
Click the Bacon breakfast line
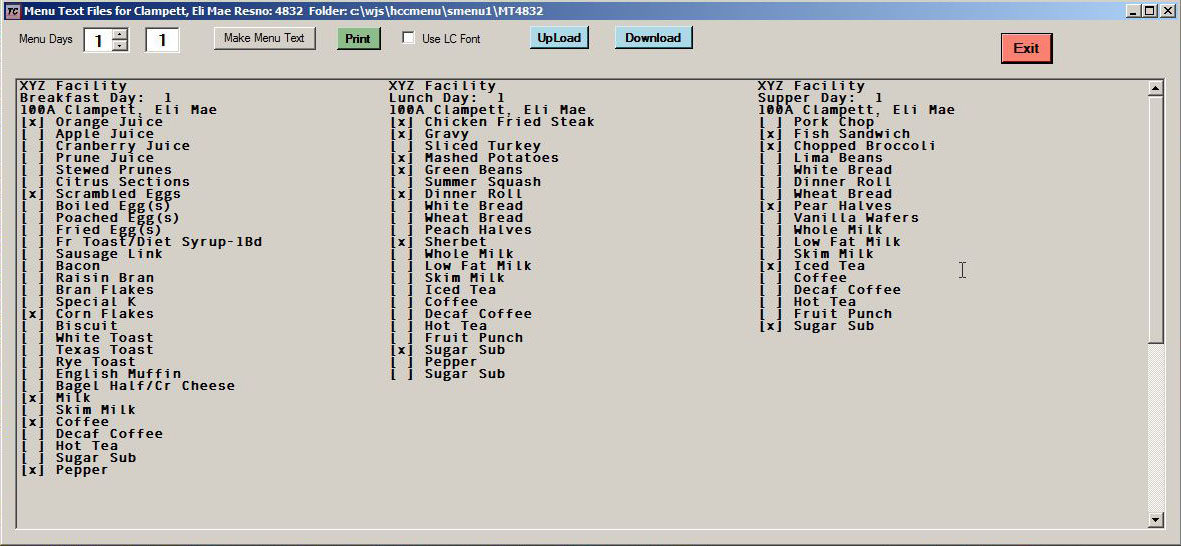tap(60, 266)
